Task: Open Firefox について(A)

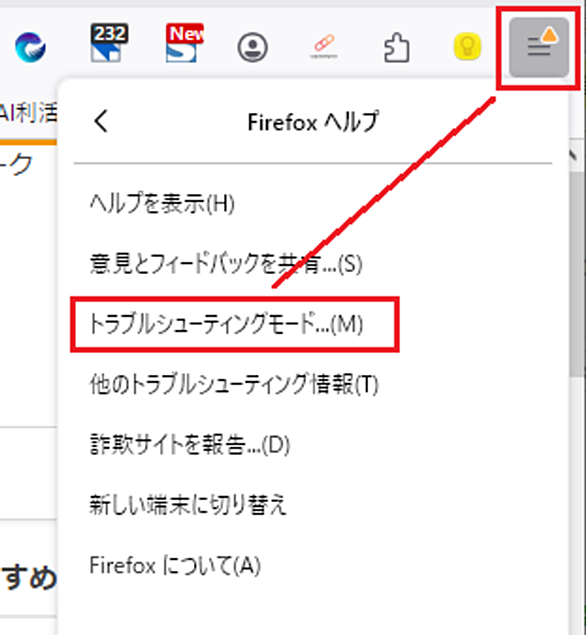Action: coord(313,565)
